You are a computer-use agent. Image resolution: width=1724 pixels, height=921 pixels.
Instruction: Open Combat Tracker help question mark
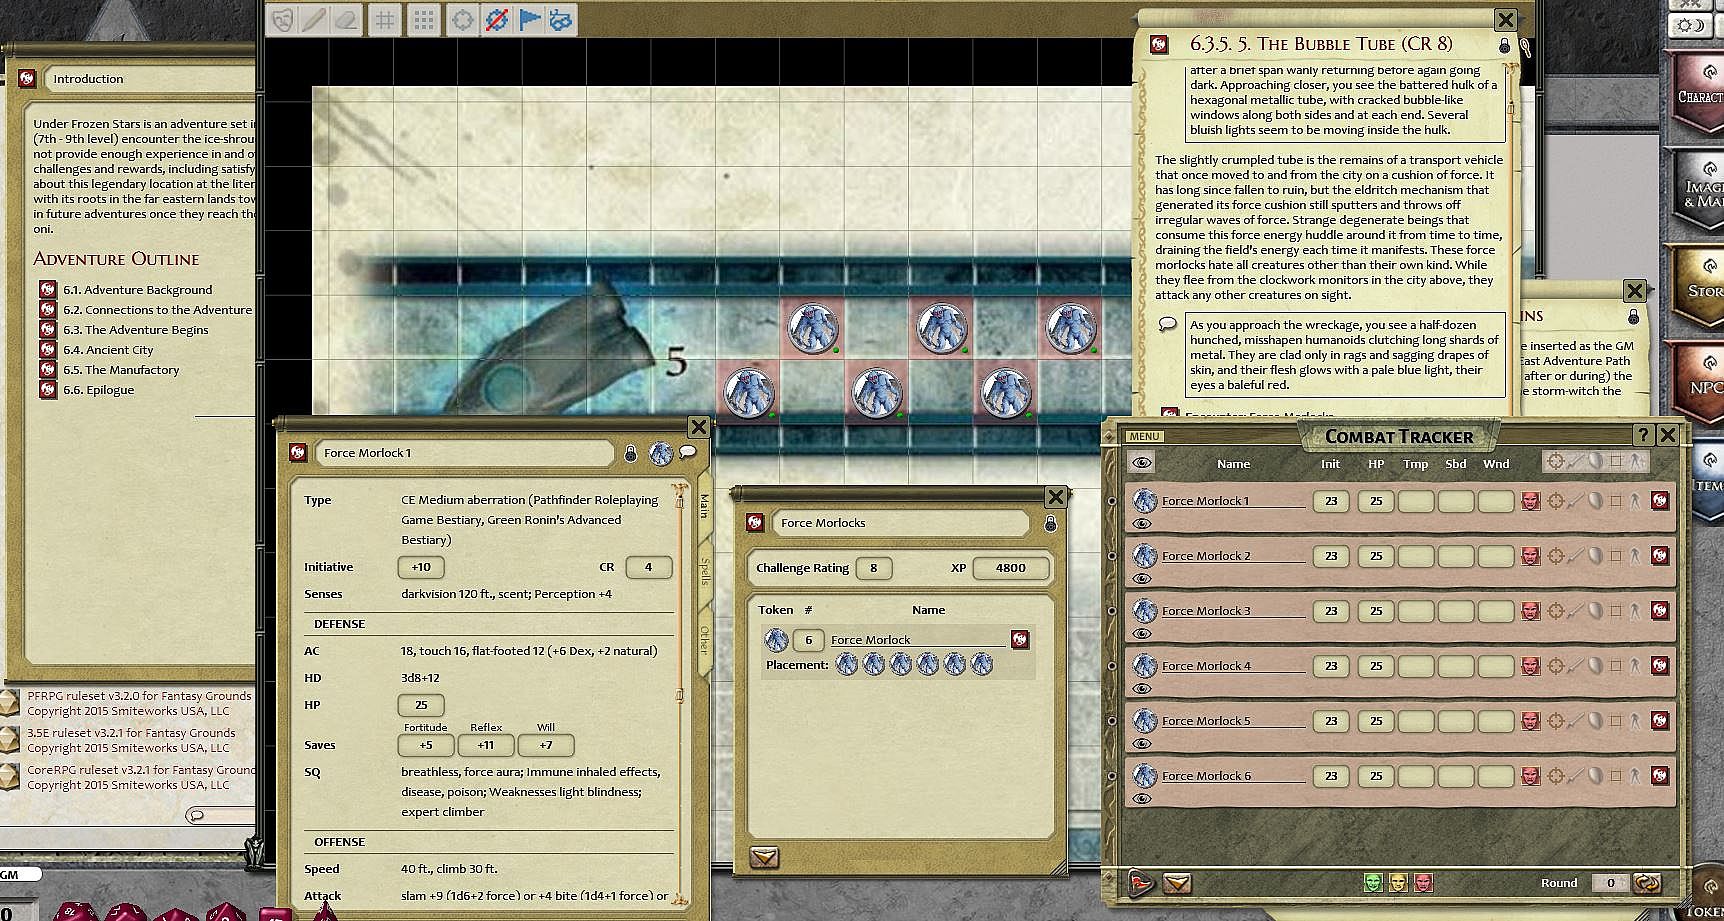click(1643, 435)
